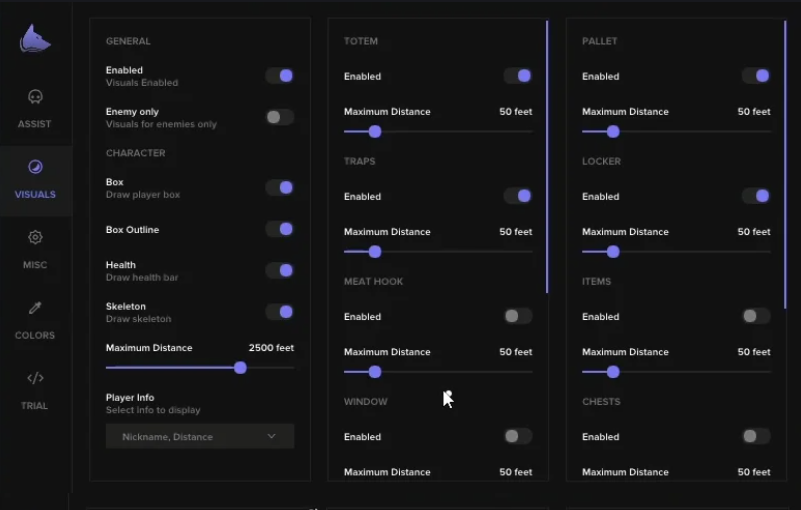The image size is (801, 510).
Task: Click the Locker Maximum Distance slider handle
Action: click(x=613, y=252)
